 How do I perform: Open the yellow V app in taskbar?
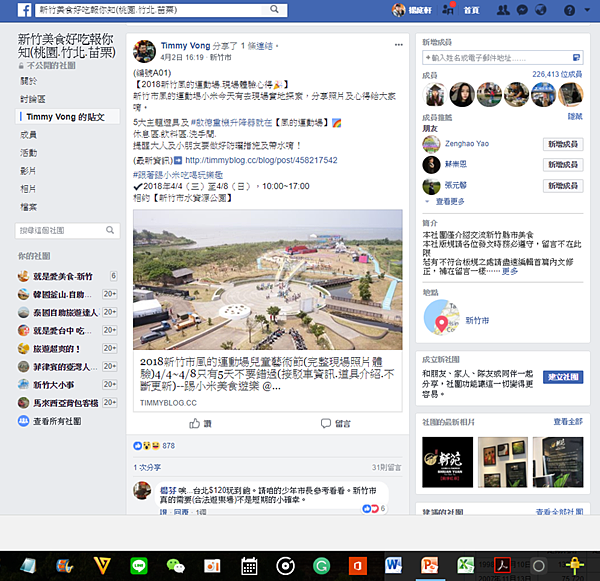[102, 565]
